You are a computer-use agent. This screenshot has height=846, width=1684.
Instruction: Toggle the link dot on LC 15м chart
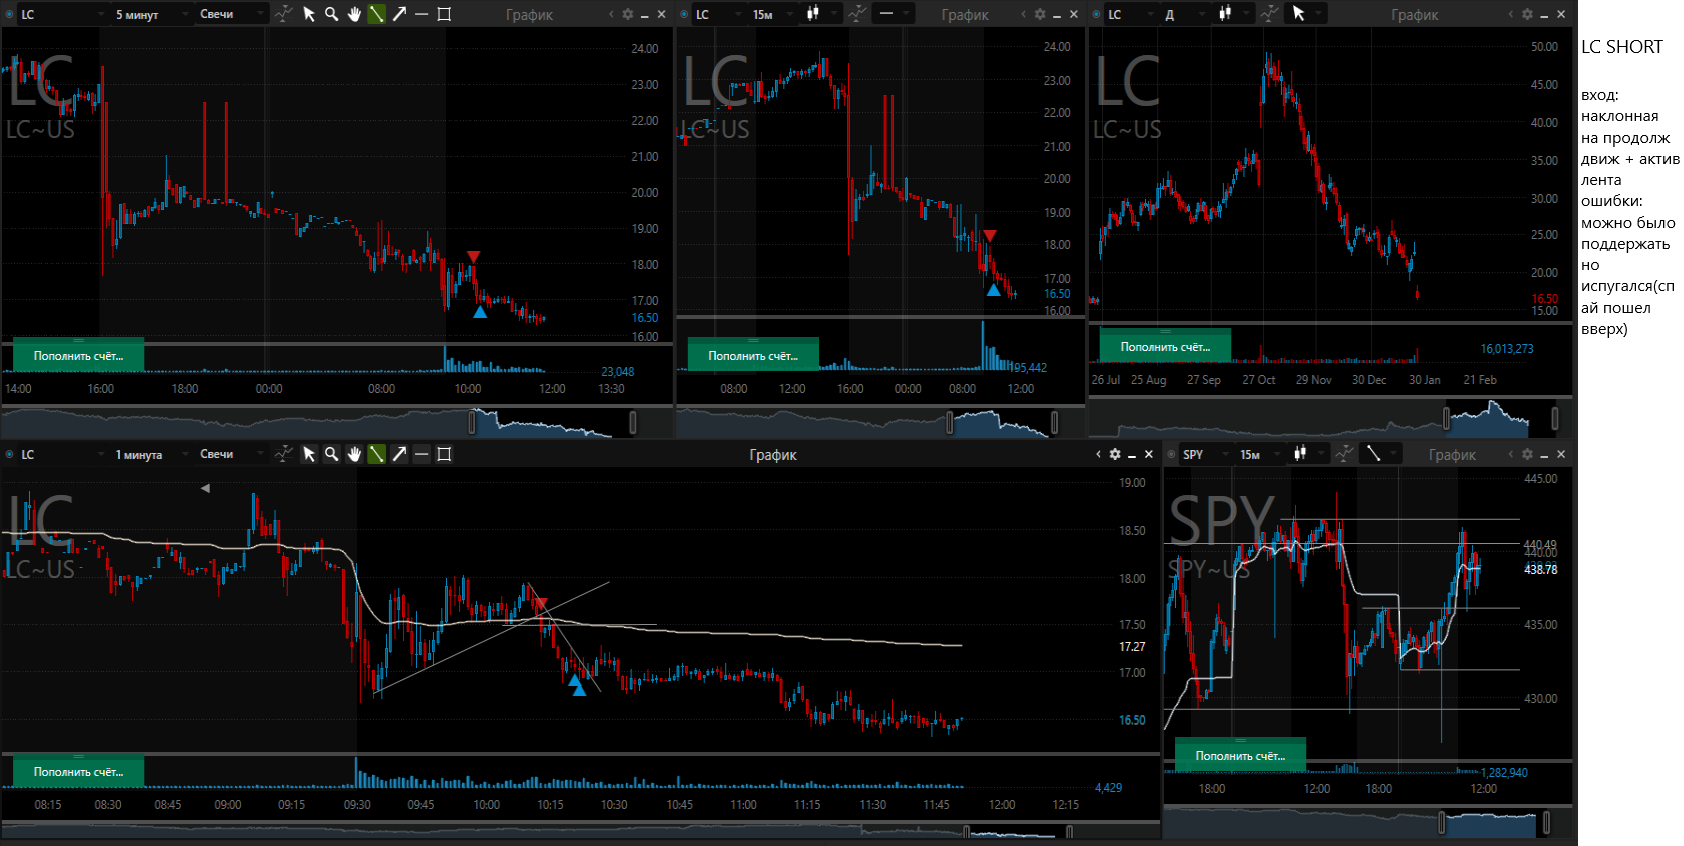point(684,14)
